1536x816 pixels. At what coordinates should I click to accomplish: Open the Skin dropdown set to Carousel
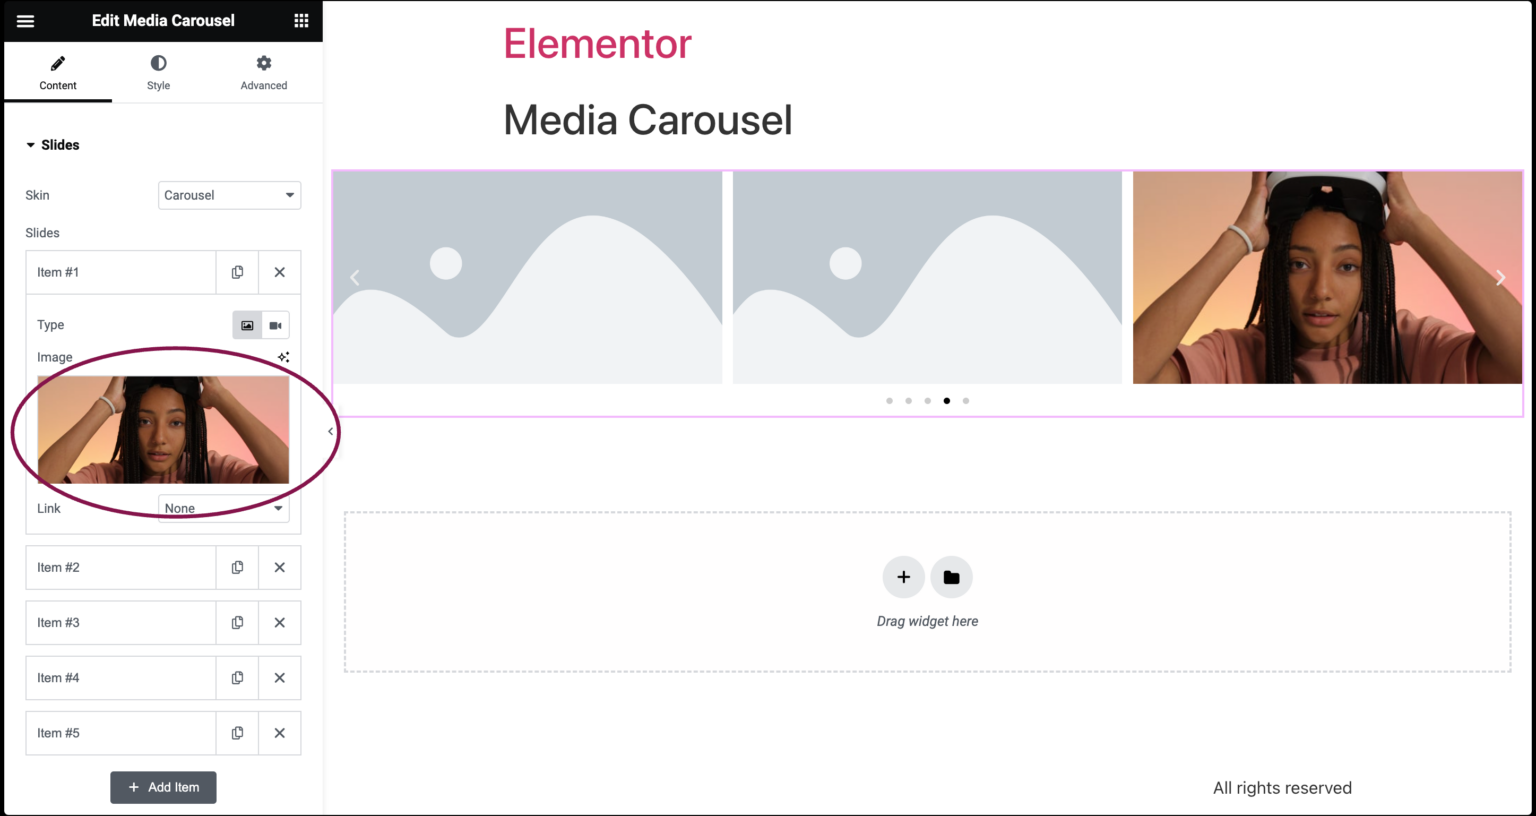[229, 195]
